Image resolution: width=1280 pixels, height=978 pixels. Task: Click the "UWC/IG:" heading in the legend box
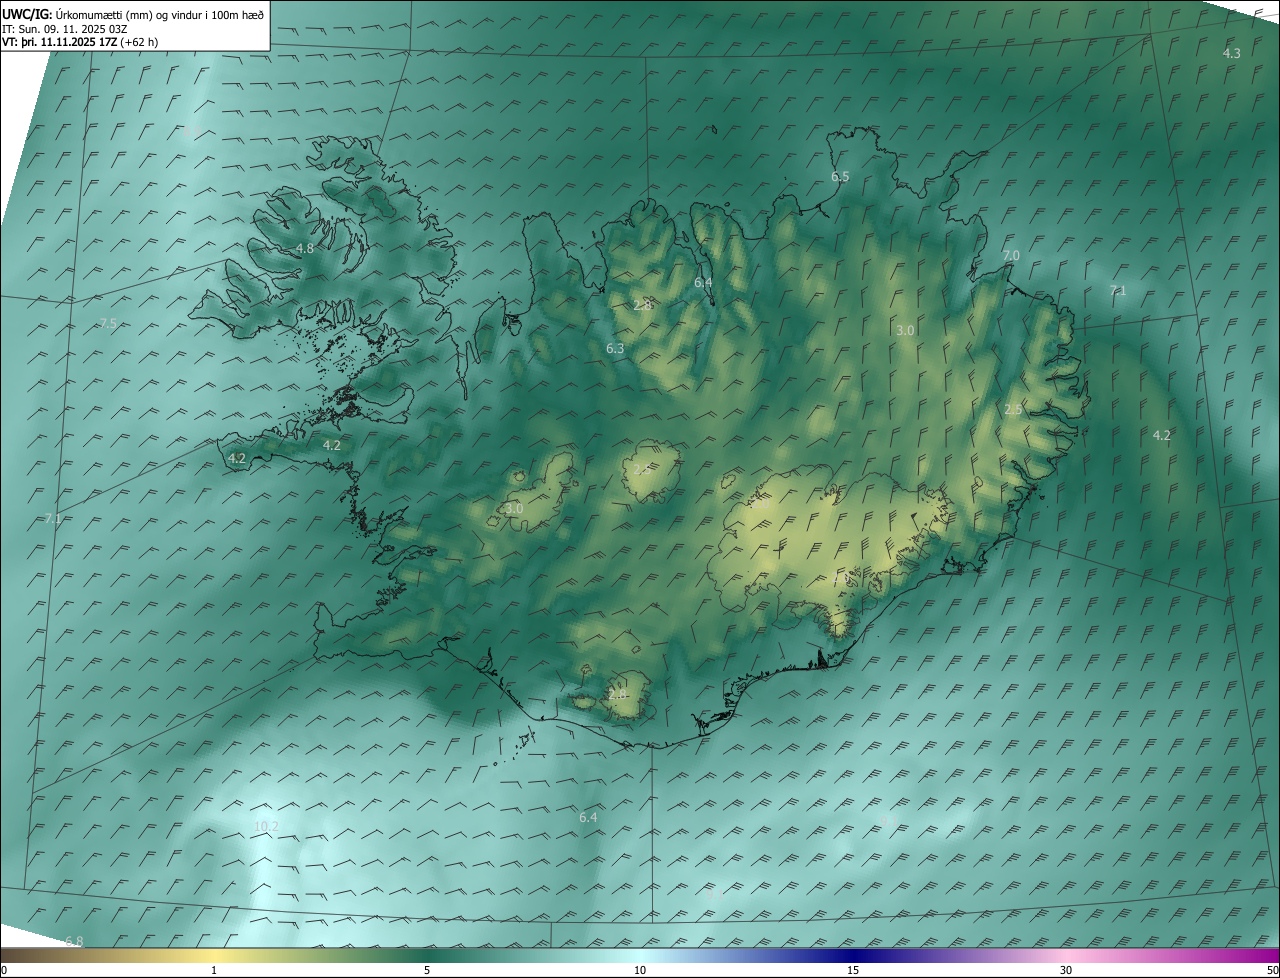(27, 15)
